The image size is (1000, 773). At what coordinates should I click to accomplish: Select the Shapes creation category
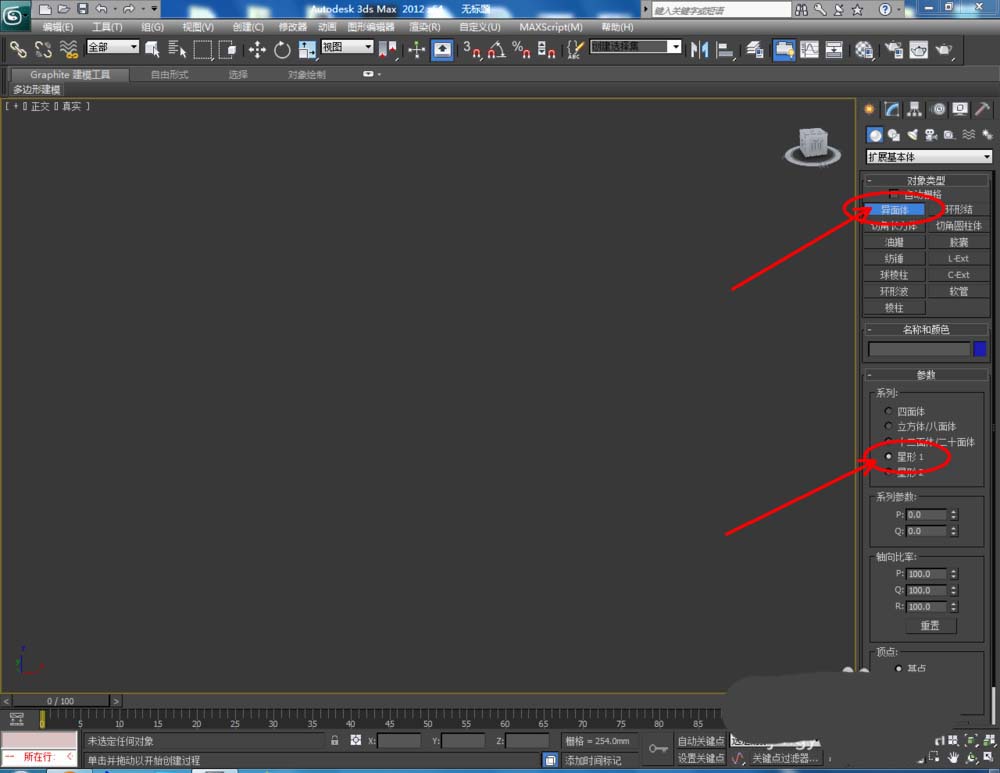point(893,135)
